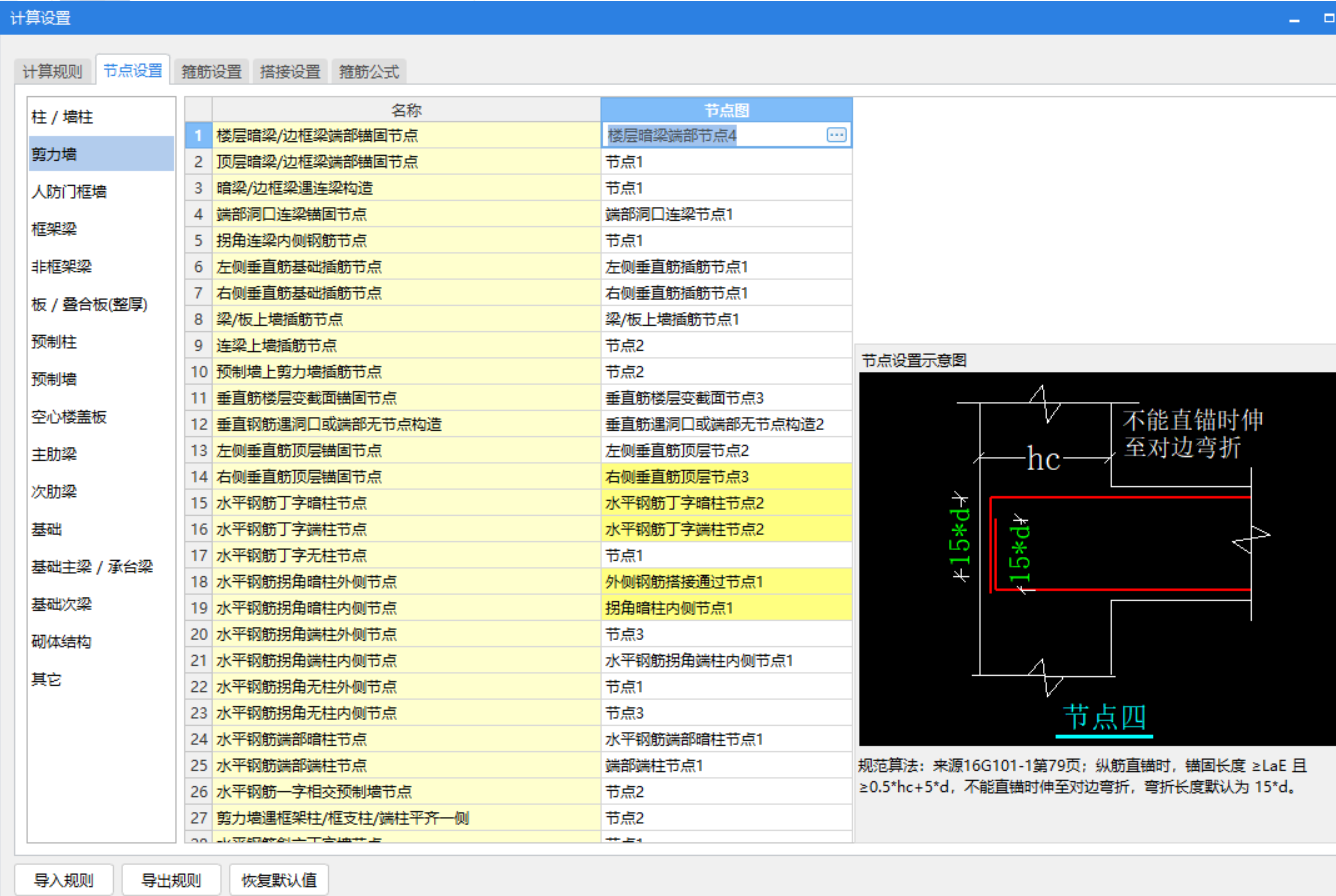Select 主肋梁 category

[101, 454]
